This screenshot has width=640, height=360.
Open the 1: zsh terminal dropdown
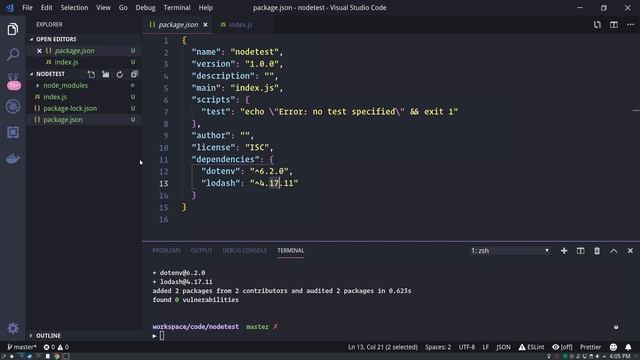tap(510, 251)
